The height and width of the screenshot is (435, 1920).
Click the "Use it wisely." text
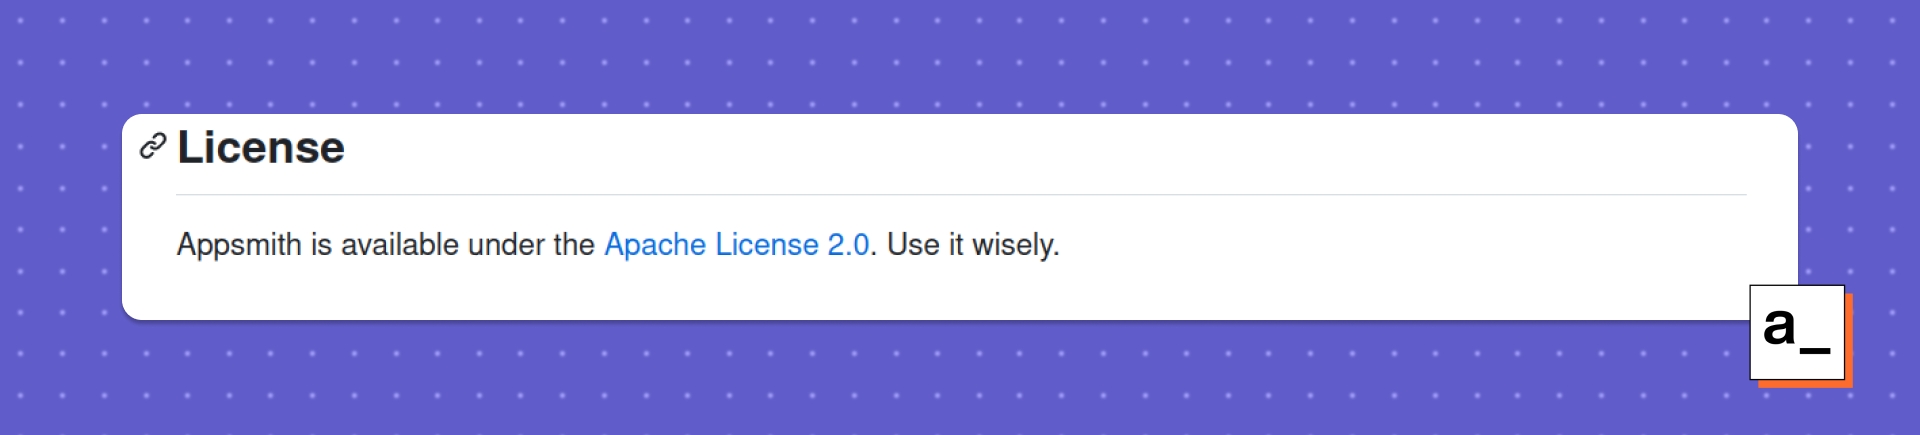click(973, 245)
